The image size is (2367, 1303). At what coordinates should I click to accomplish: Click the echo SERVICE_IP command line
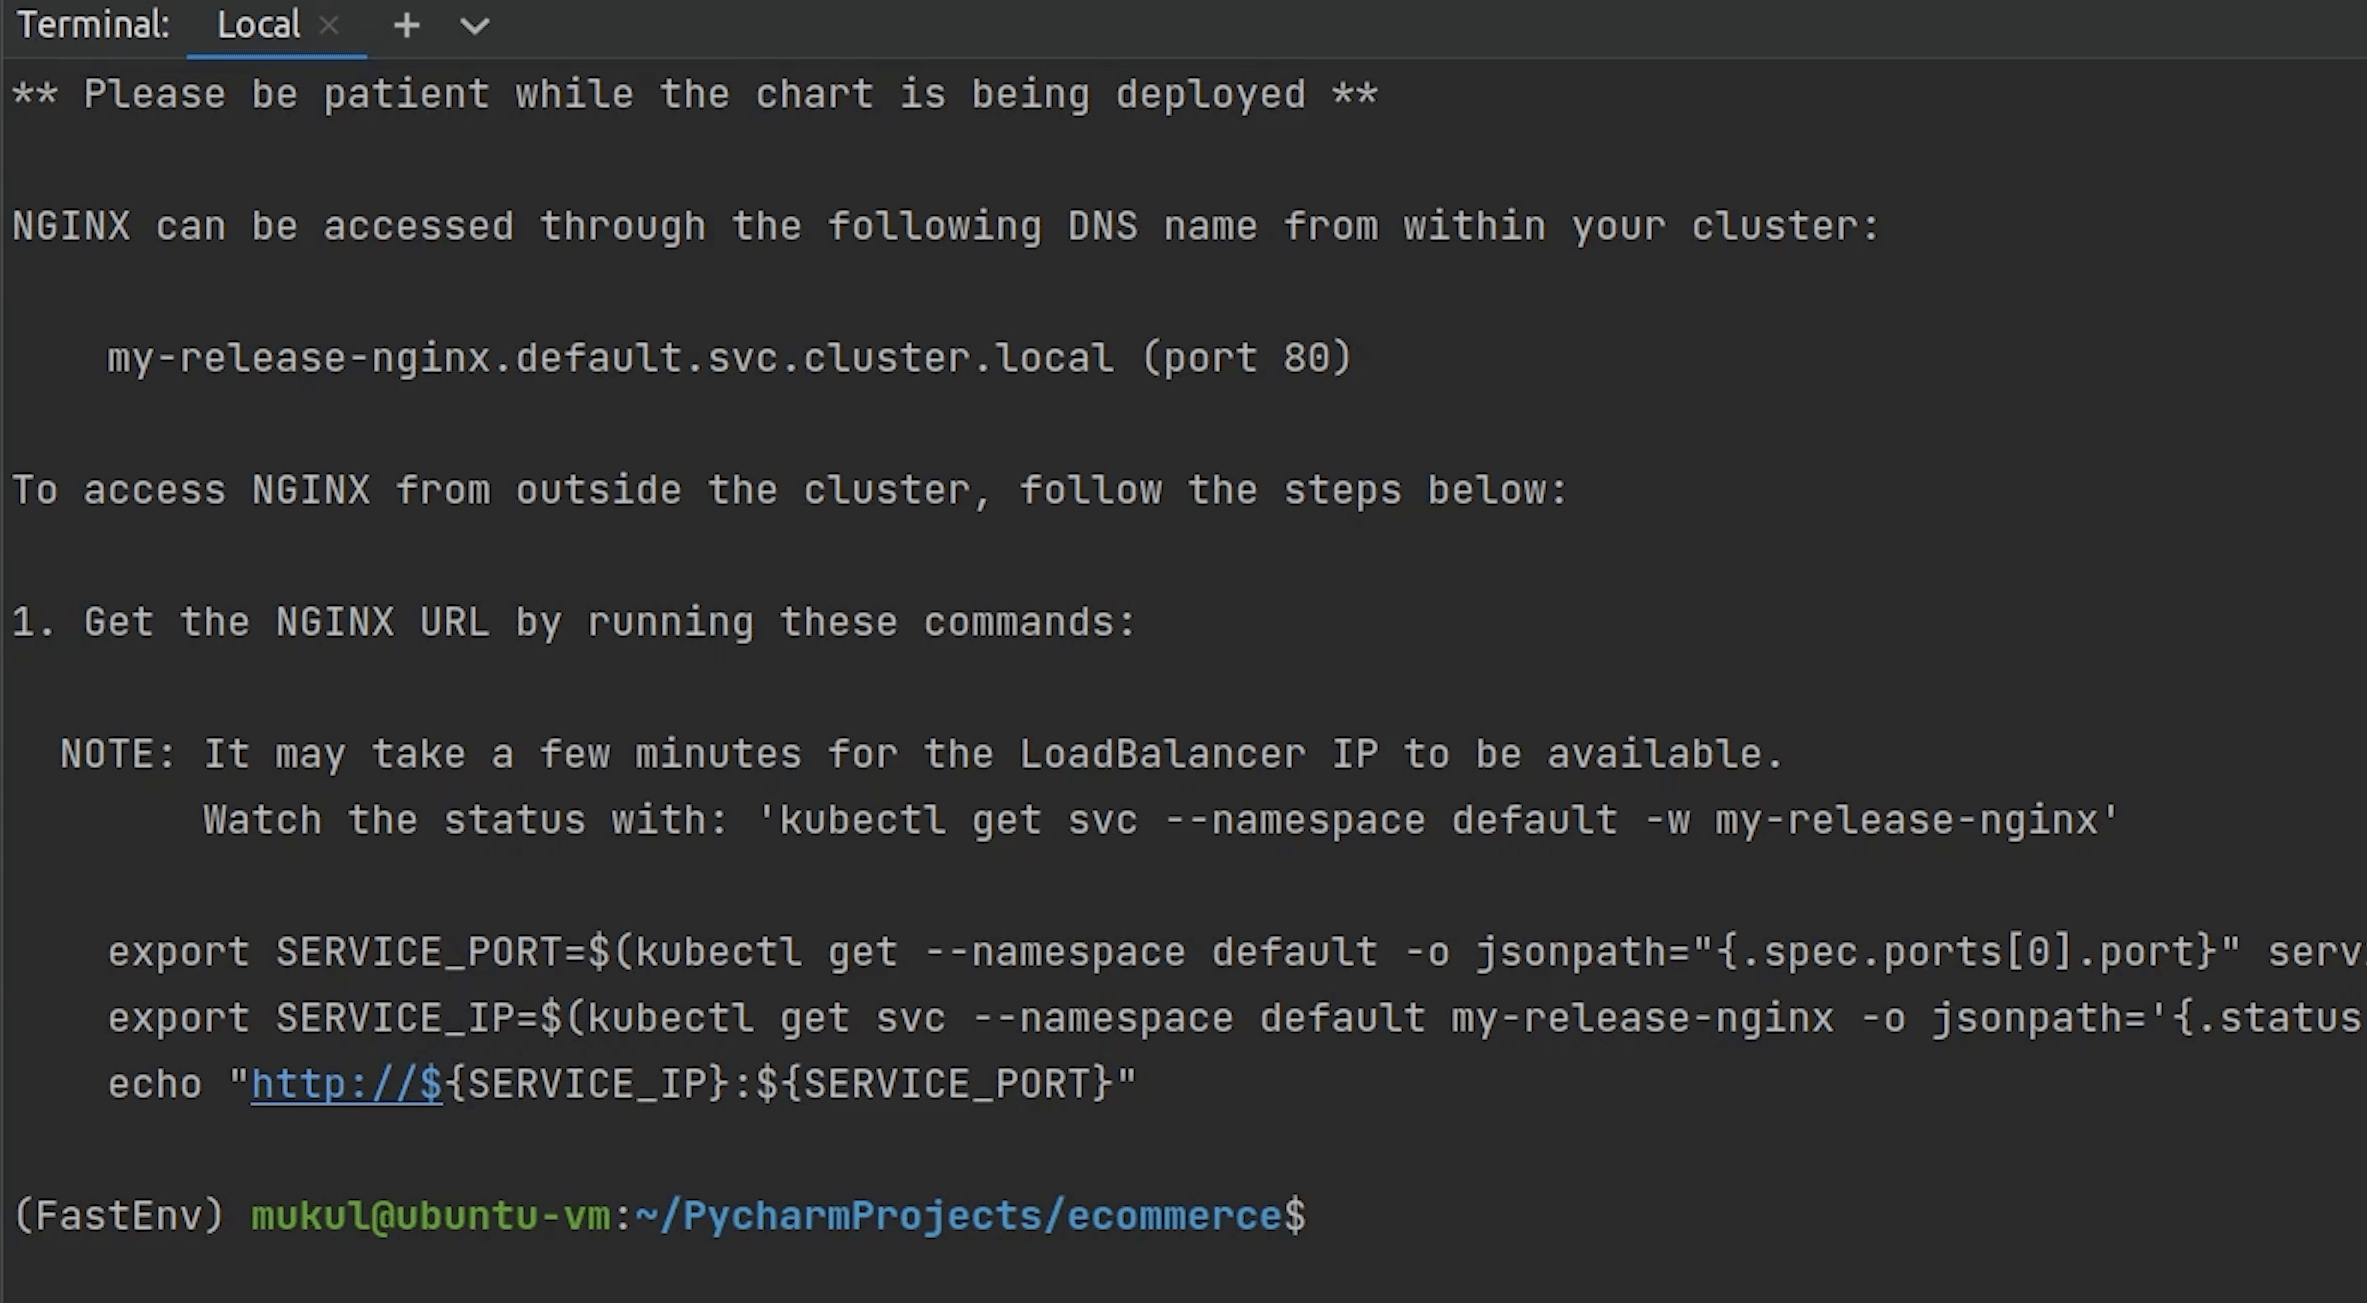pyautogui.click(x=620, y=1083)
